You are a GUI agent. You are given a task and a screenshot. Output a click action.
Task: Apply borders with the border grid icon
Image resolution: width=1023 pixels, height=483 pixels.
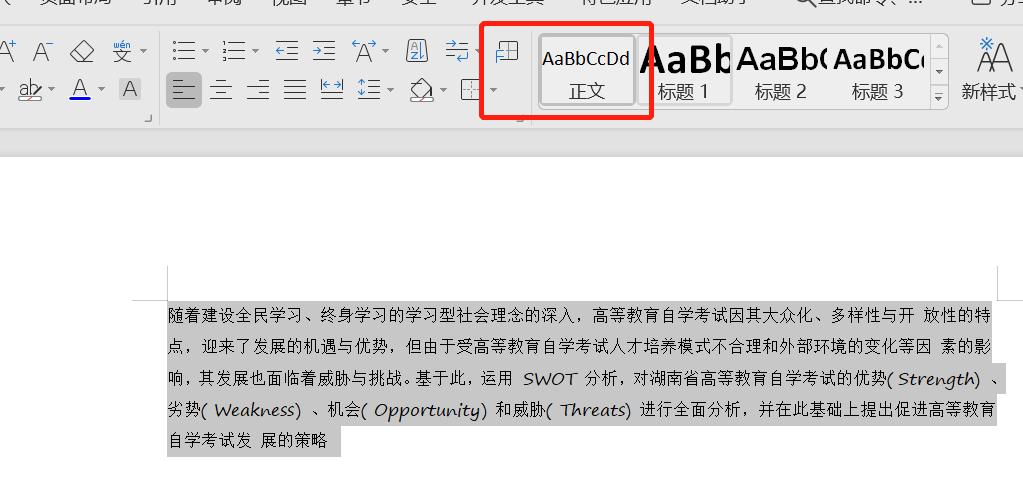coord(471,89)
